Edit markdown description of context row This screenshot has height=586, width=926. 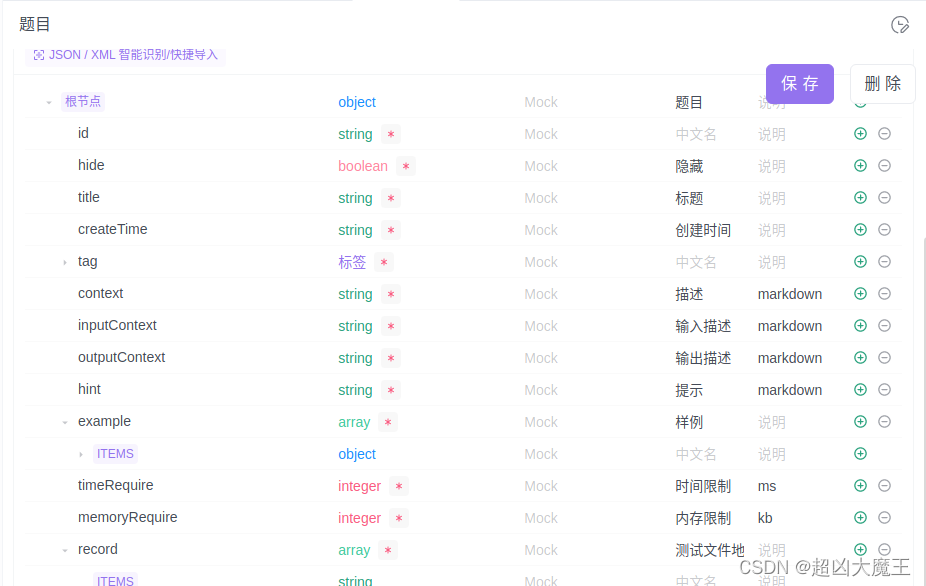(x=790, y=294)
